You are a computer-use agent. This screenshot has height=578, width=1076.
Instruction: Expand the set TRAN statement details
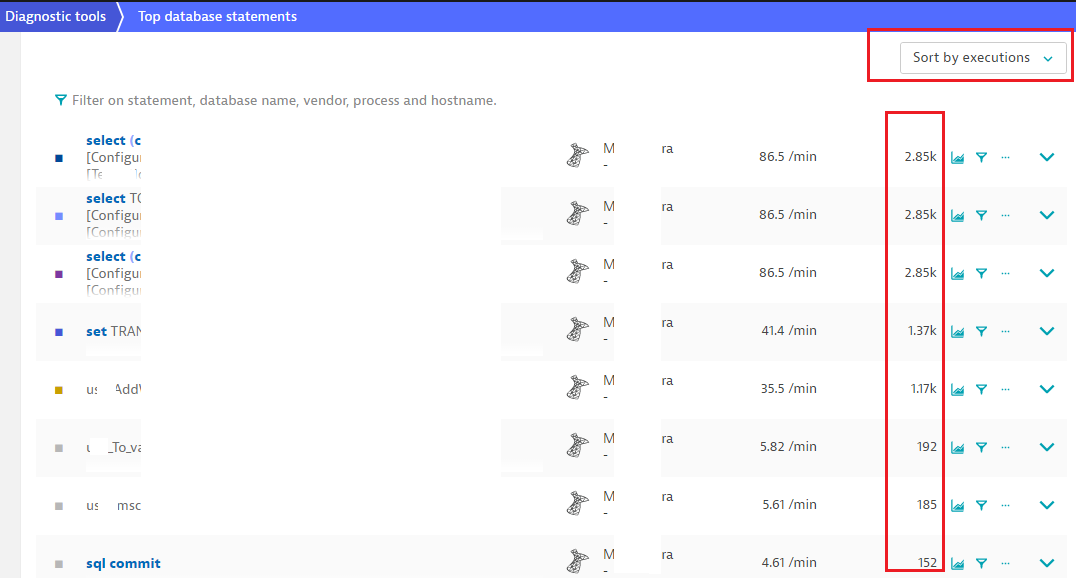click(x=1047, y=331)
